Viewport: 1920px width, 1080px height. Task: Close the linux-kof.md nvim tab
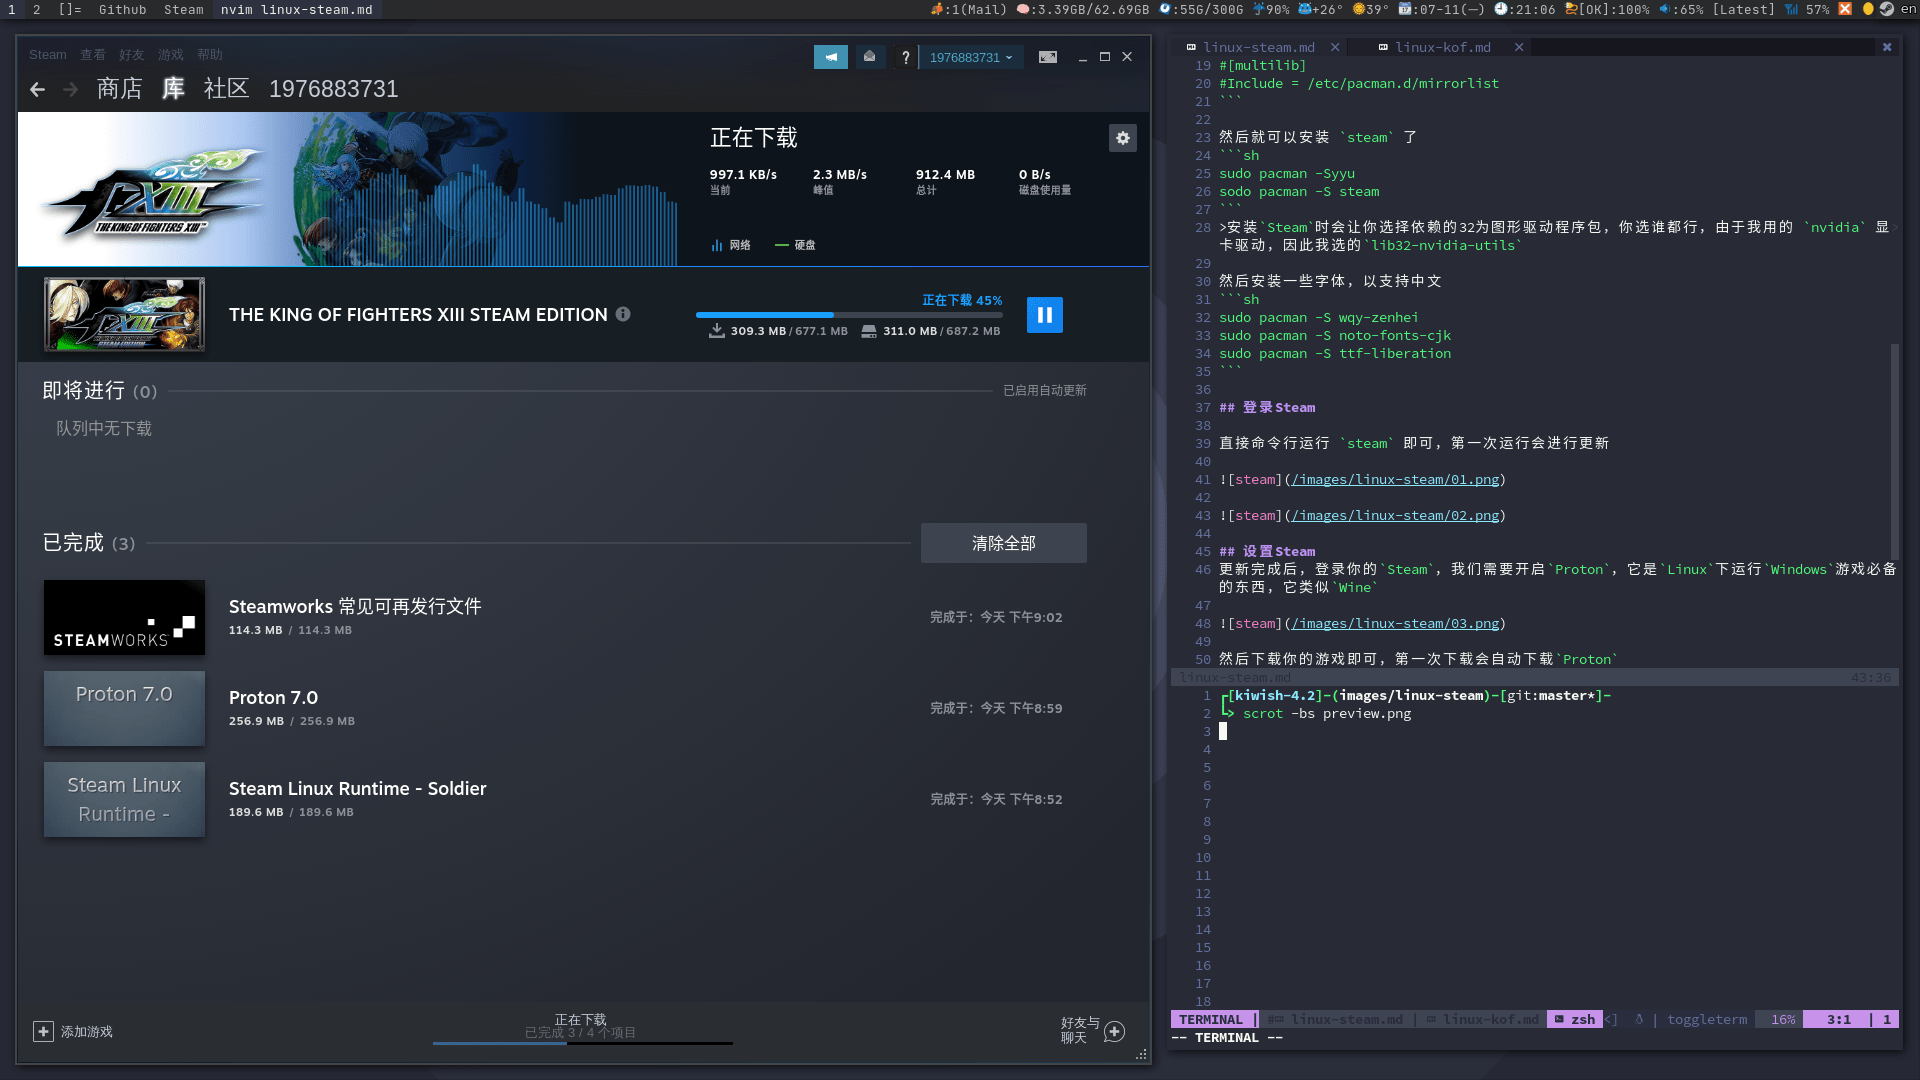(1519, 47)
